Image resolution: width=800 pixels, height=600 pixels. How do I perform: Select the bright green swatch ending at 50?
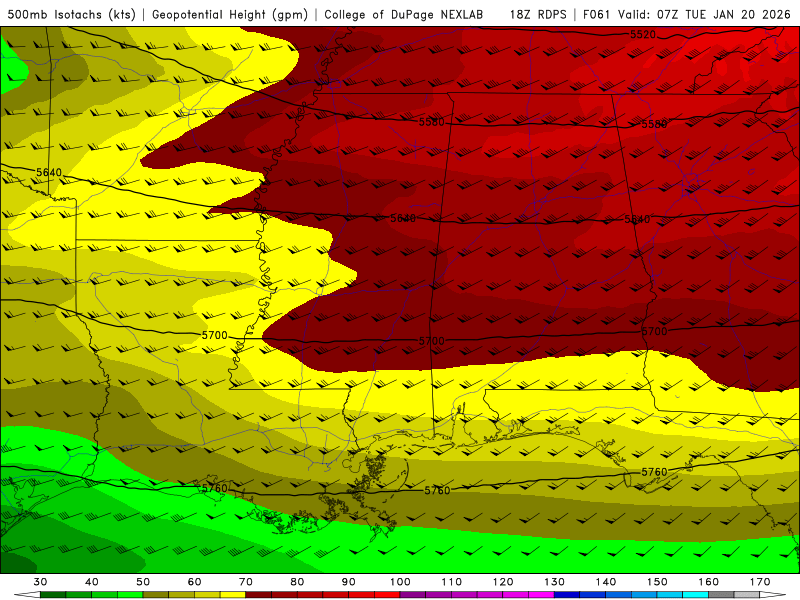(130, 595)
